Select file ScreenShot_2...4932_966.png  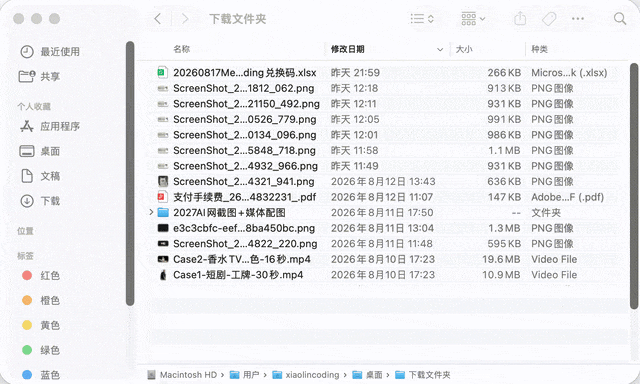(x=245, y=166)
